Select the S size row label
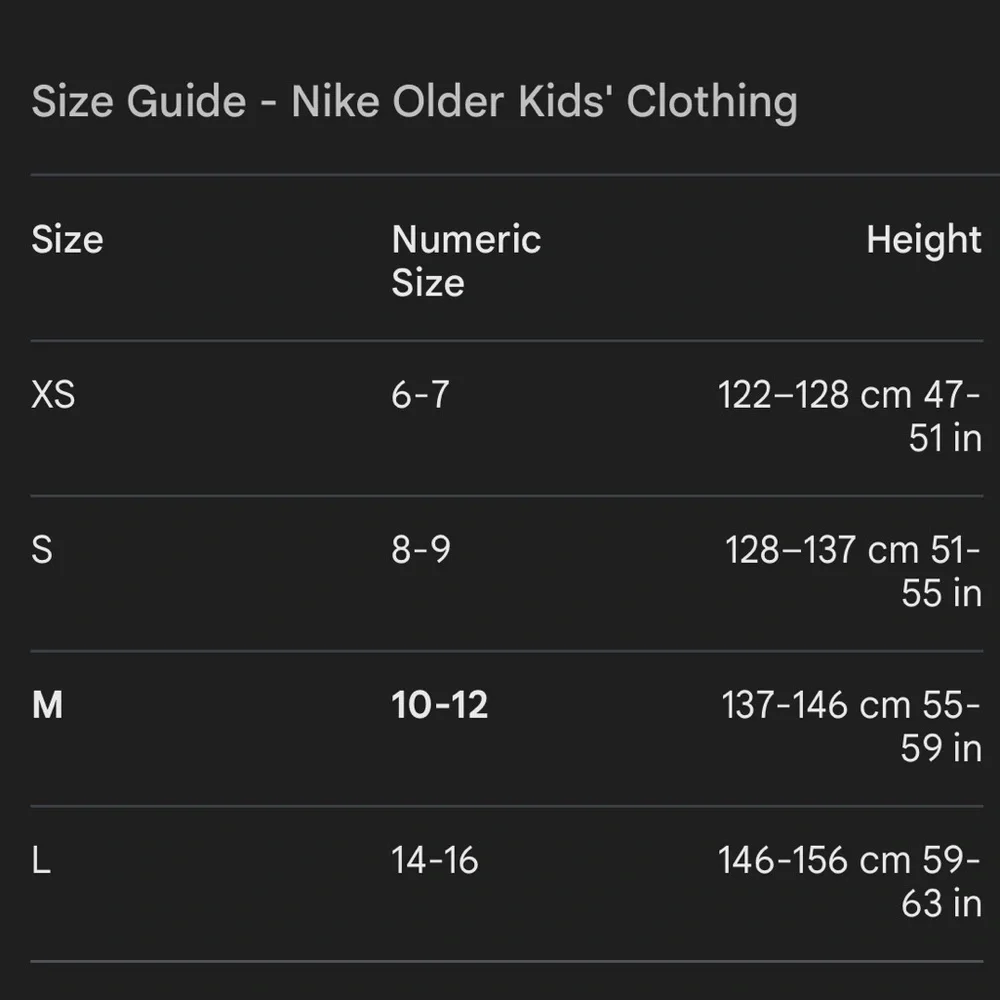 coord(42,550)
